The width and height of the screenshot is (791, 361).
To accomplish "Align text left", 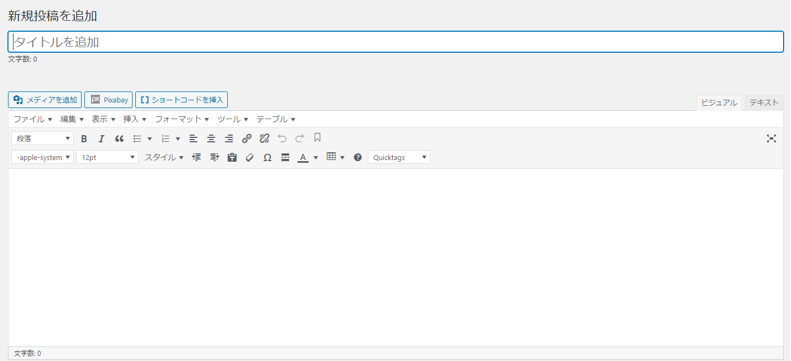I will [193, 138].
